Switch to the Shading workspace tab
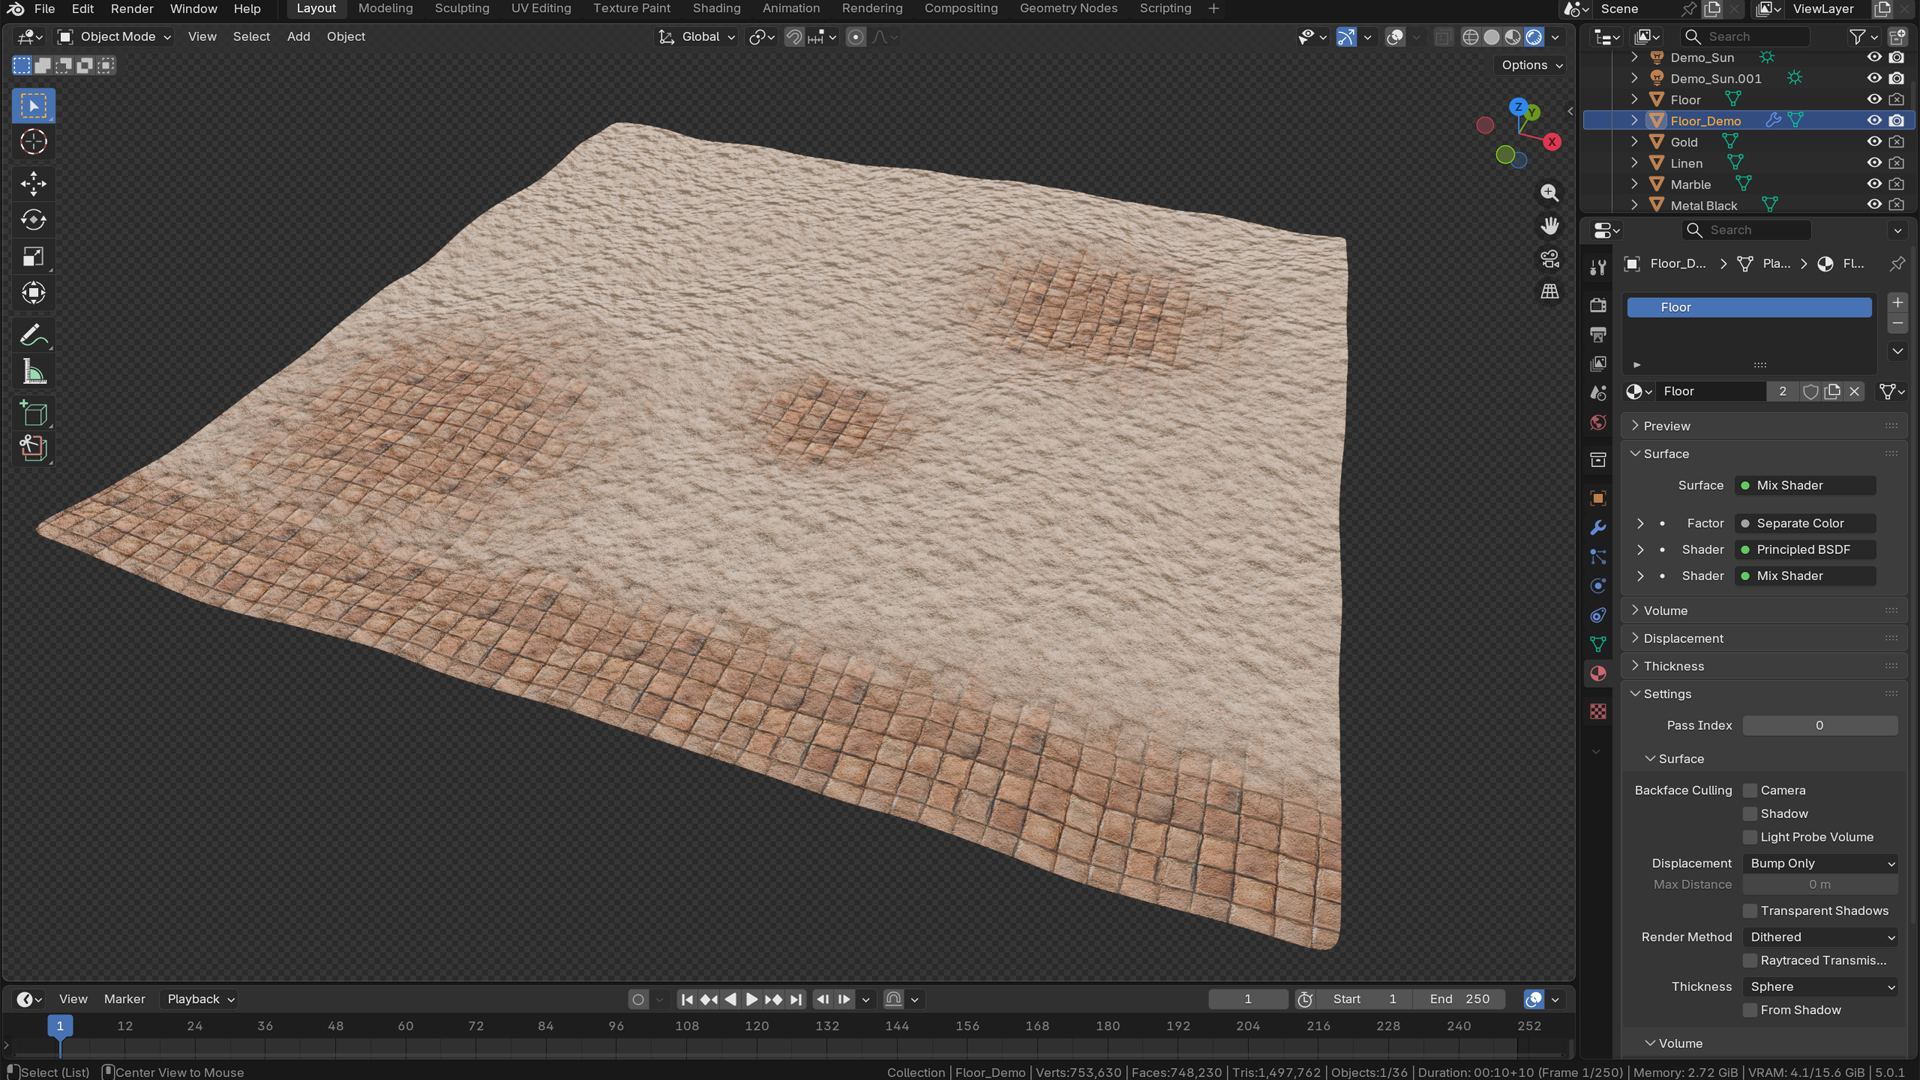This screenshot has width=1920, height=1080. [x=716, y=9]
